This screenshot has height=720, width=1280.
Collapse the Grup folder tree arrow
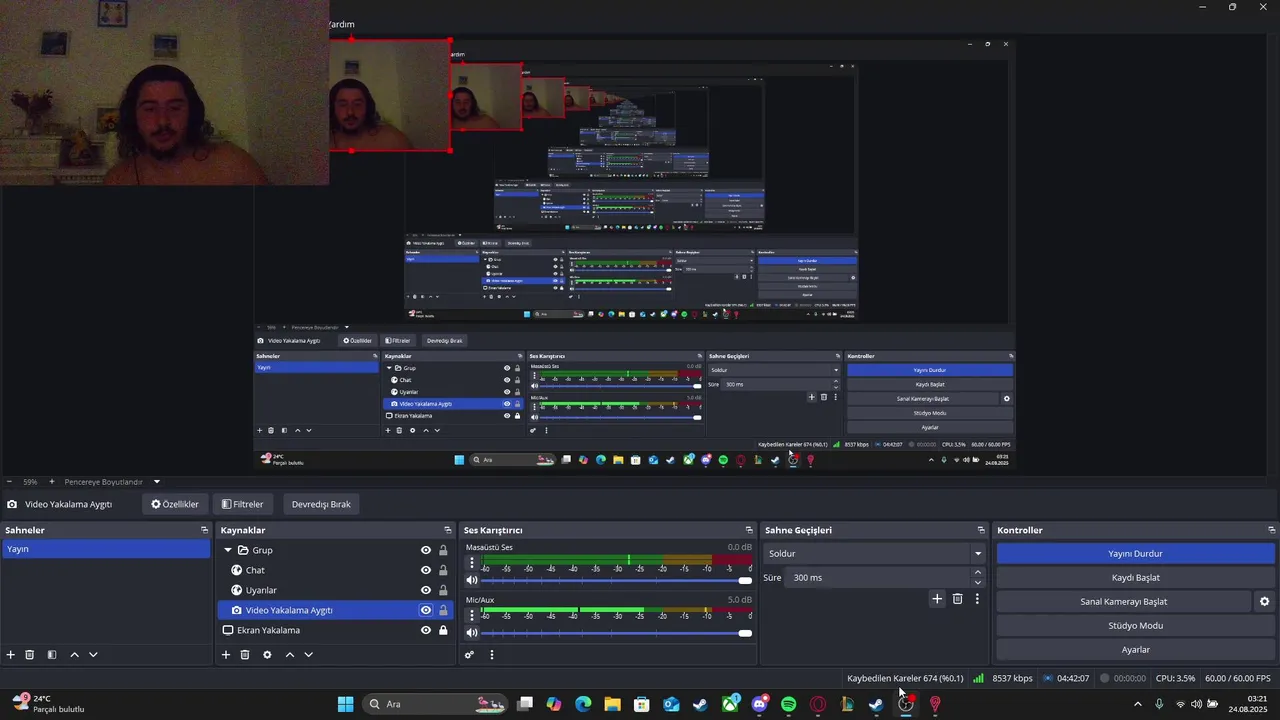(228, 550)
